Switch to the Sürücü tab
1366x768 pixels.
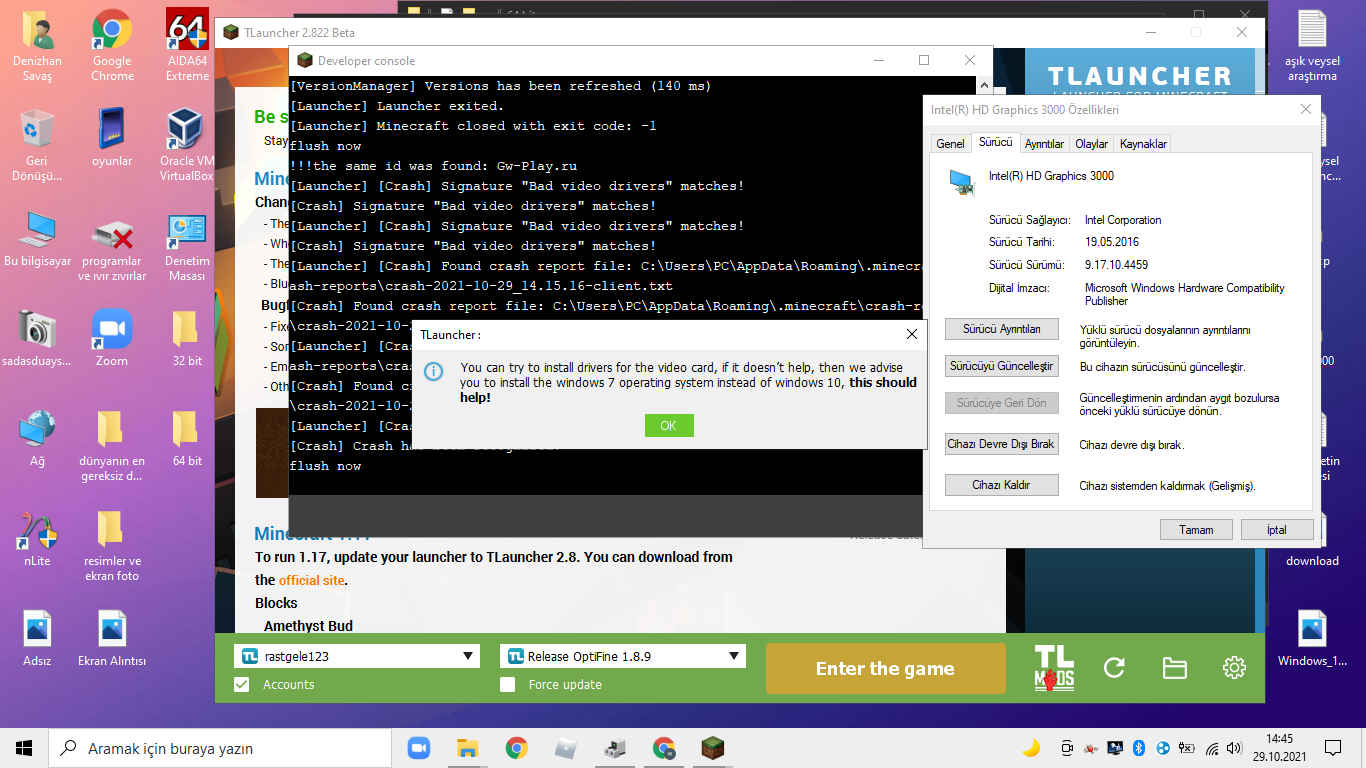point(995,143)
